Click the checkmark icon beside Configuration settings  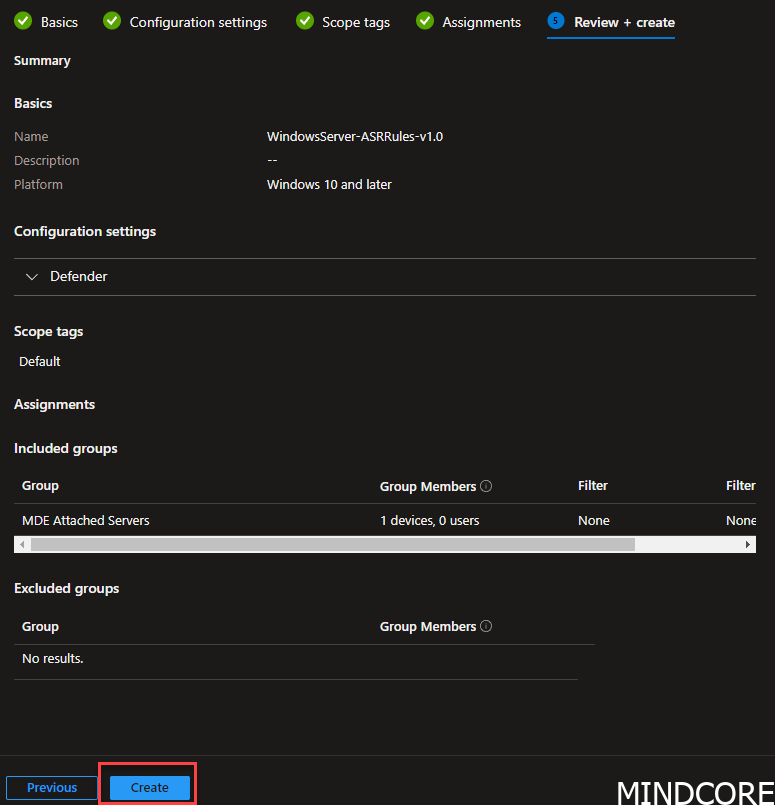pyautogui.click(x=112, y=21)
